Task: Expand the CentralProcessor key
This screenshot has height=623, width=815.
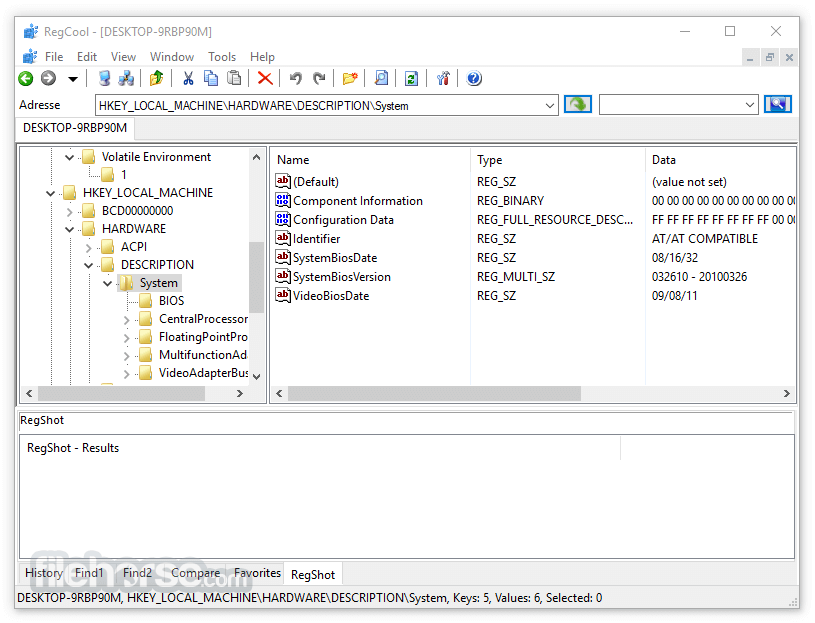Action: (126, 320)
